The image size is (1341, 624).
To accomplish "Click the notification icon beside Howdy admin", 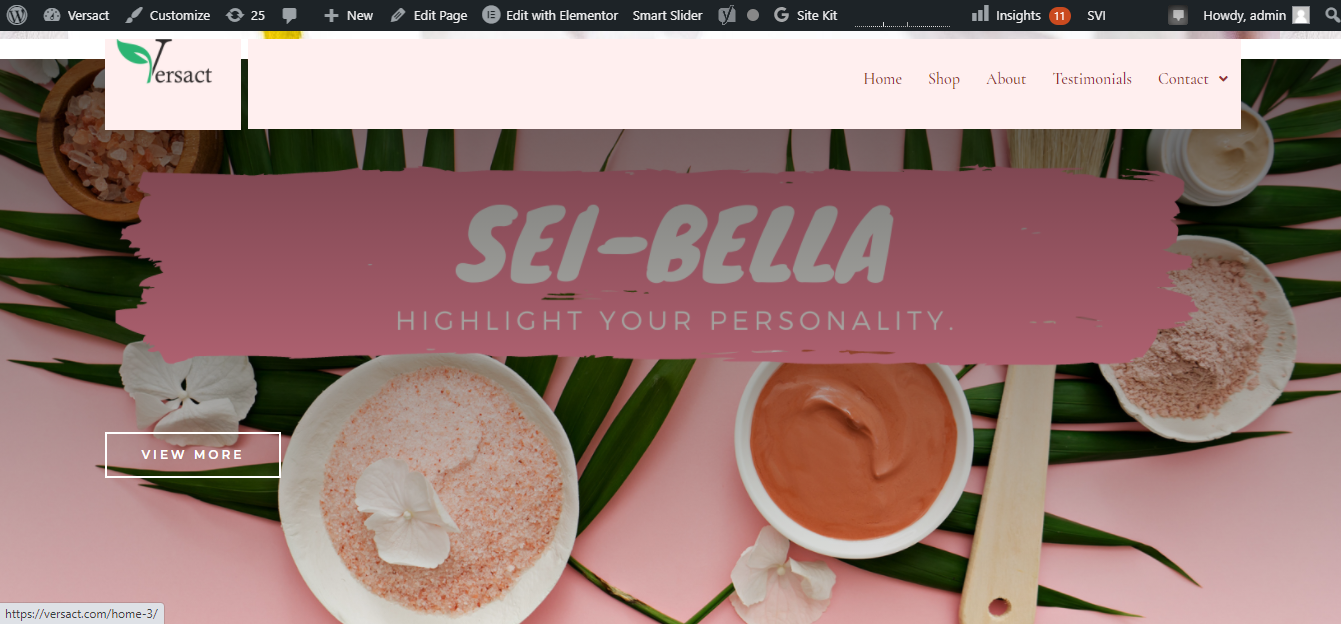I will 1179,16.
